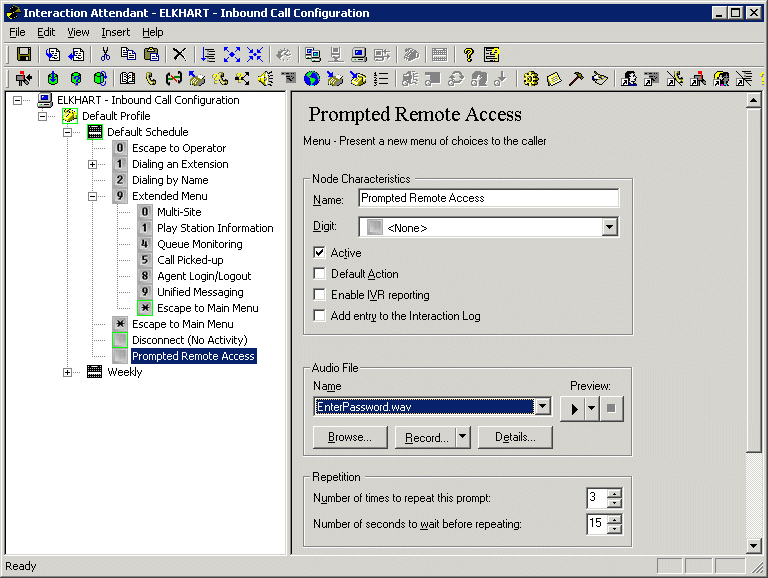Click the Browse... button
Image resolution: width=768 pixels, height=578 pixels.
(350, 437)
